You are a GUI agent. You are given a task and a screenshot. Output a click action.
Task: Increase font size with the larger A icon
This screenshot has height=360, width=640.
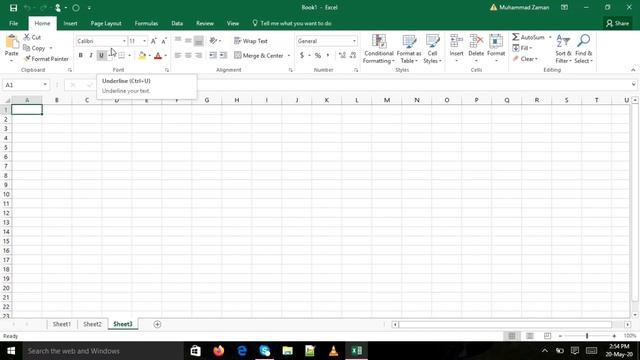[x=153, y=41]
